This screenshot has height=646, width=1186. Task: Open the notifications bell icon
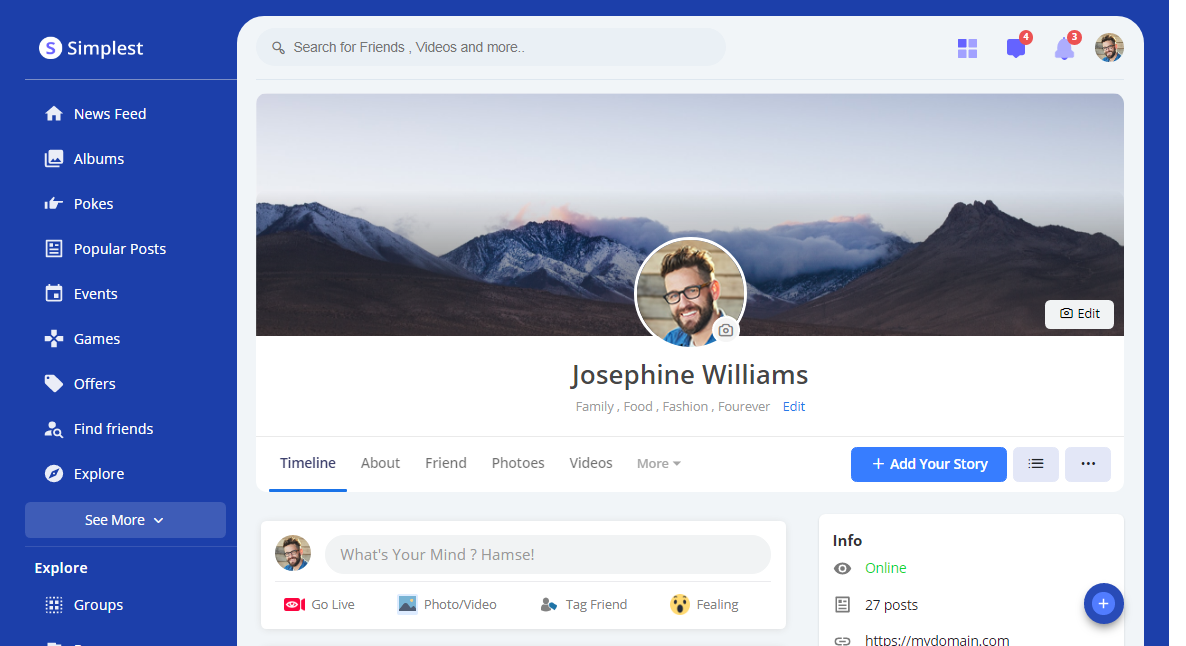coord(1064,48)
